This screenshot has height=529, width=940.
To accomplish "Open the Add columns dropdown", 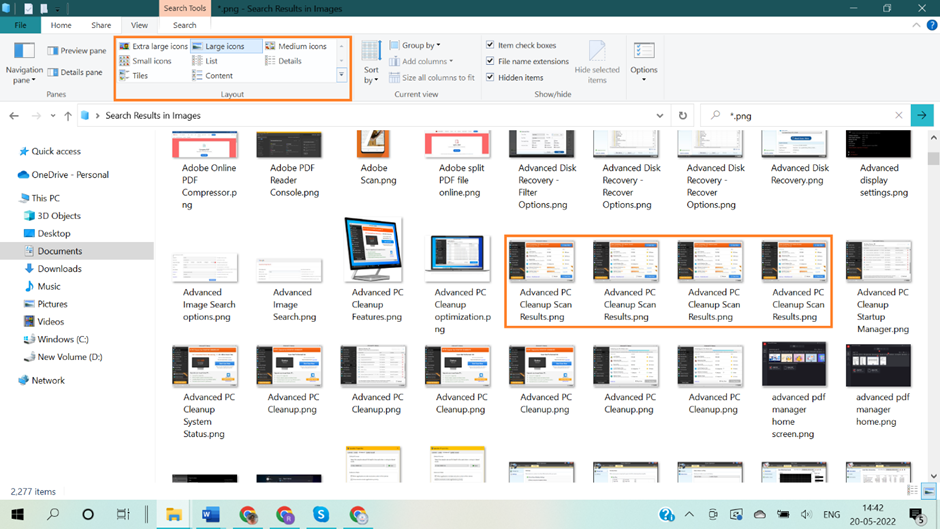I will 421,61.
